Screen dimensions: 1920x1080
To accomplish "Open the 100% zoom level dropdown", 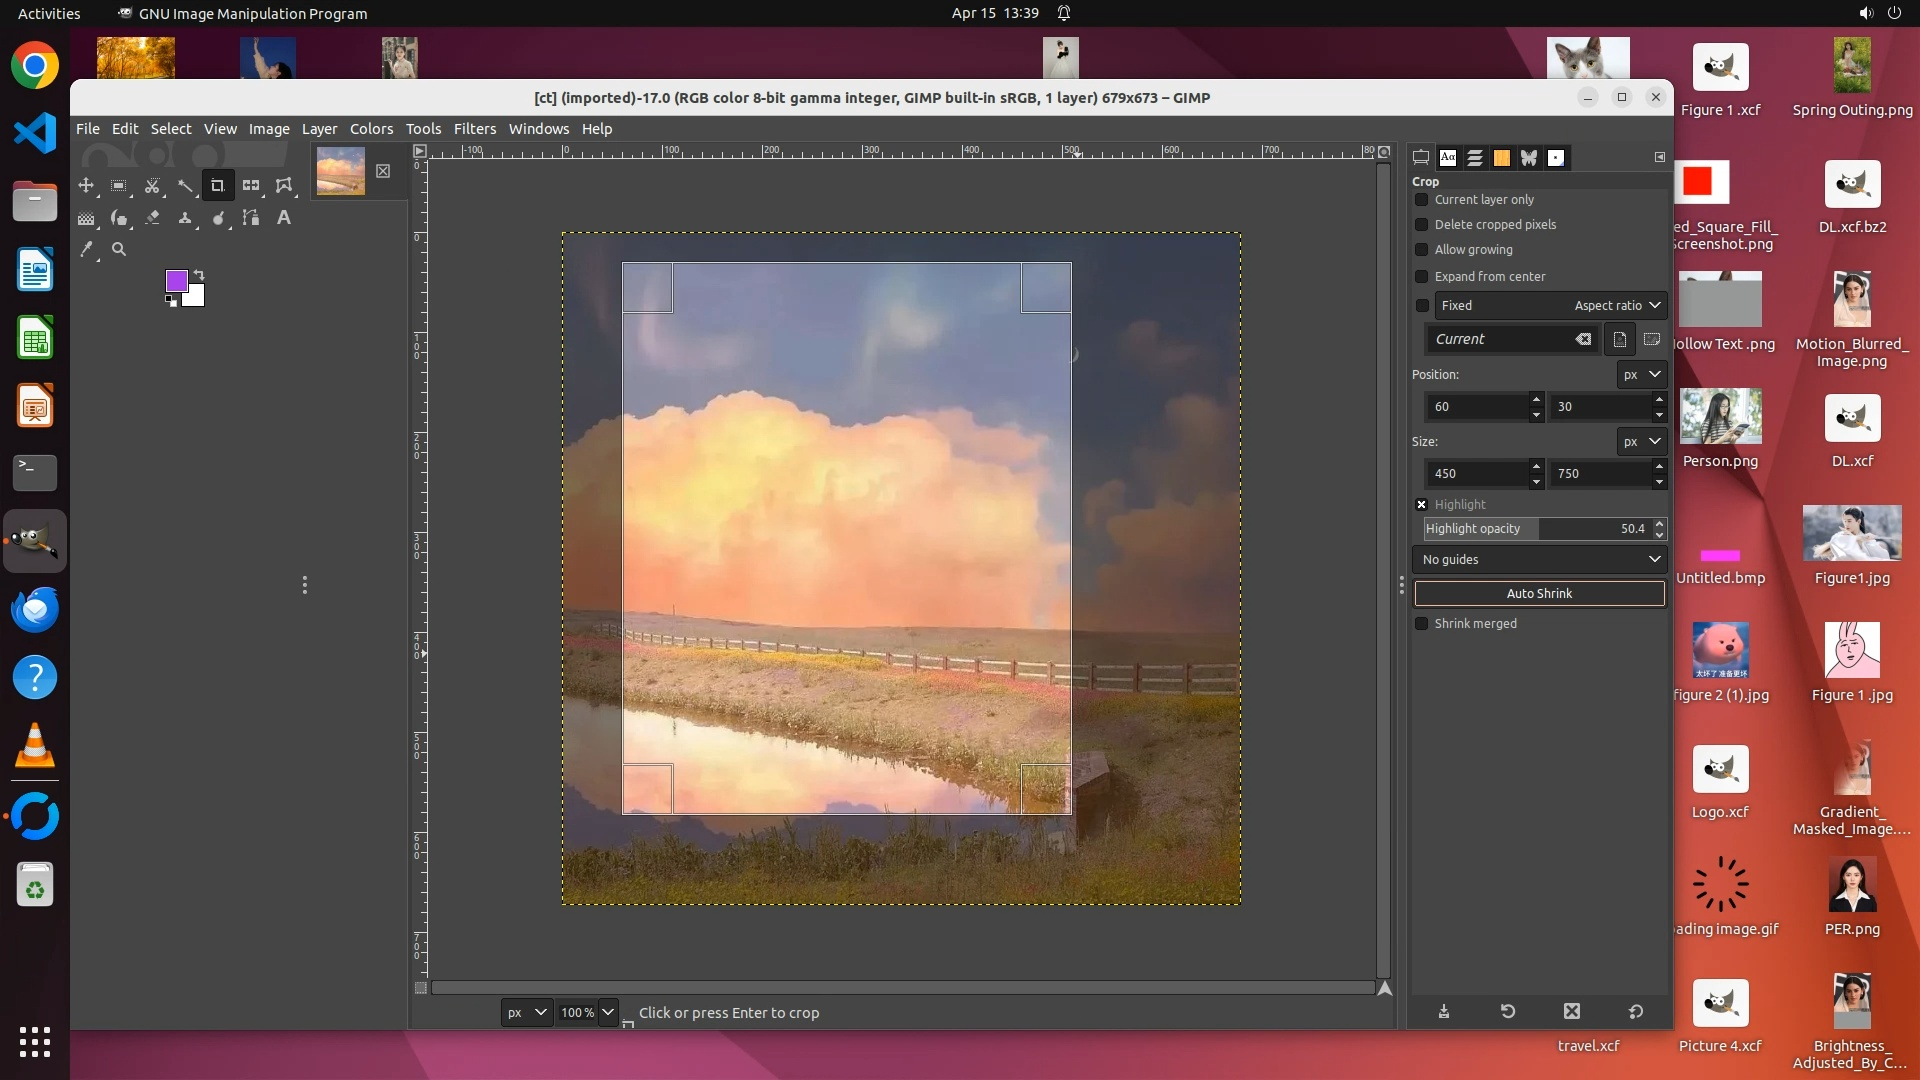I will pyautogui.click(x=607, y=1013).
